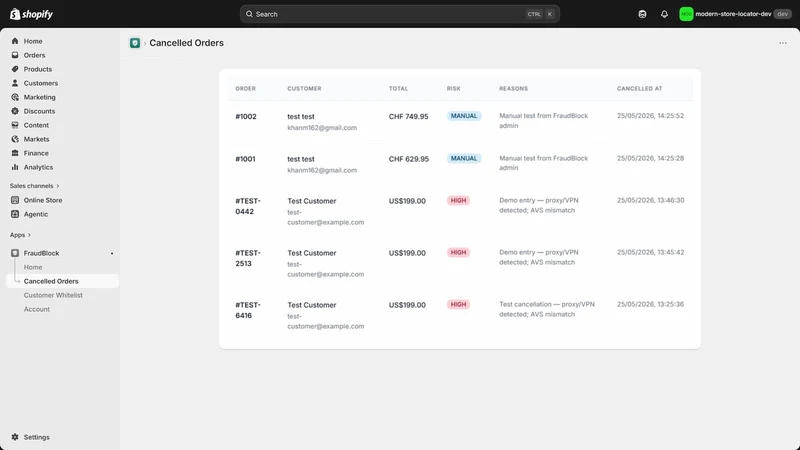This screenshot has height=450, width=800.
Task: Click the 'Test cancellation — proxy/VPN' reason
Action: tap(547, 309)
